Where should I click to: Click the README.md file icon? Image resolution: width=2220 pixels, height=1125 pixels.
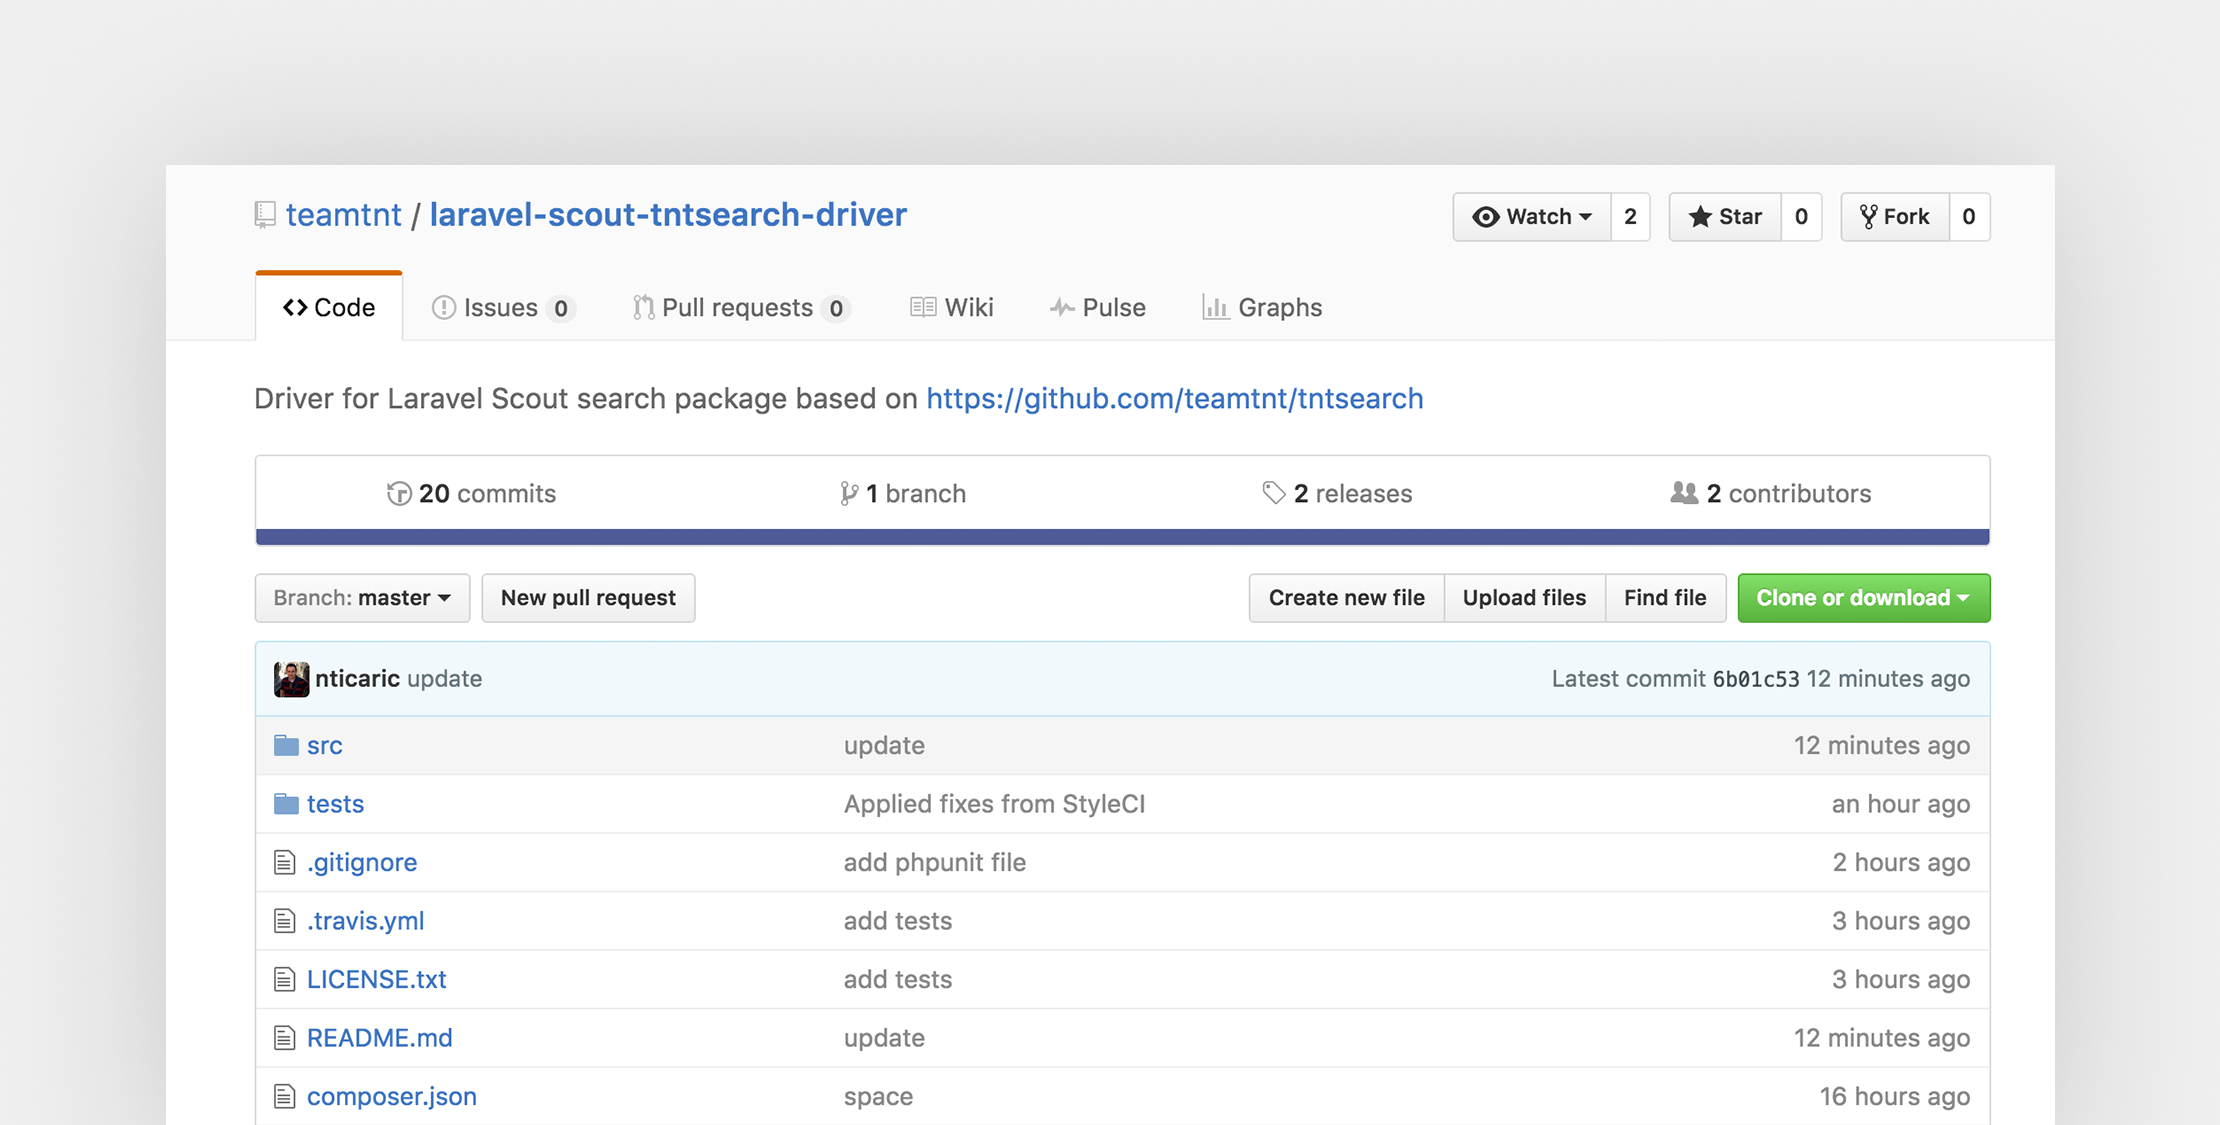(285, 1038)
